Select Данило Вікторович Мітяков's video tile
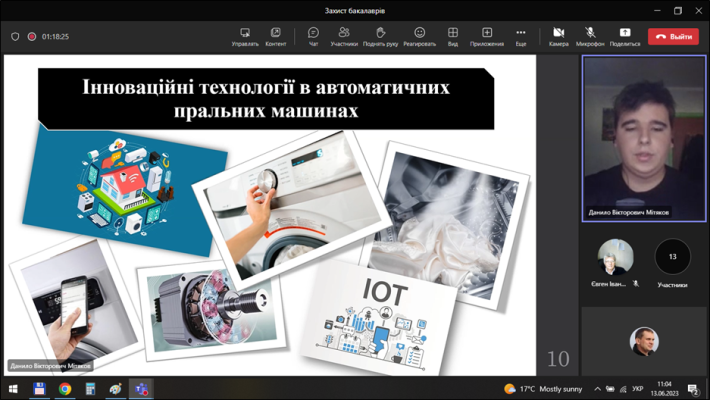Screen dimensions: 710x400 (644, 138)
